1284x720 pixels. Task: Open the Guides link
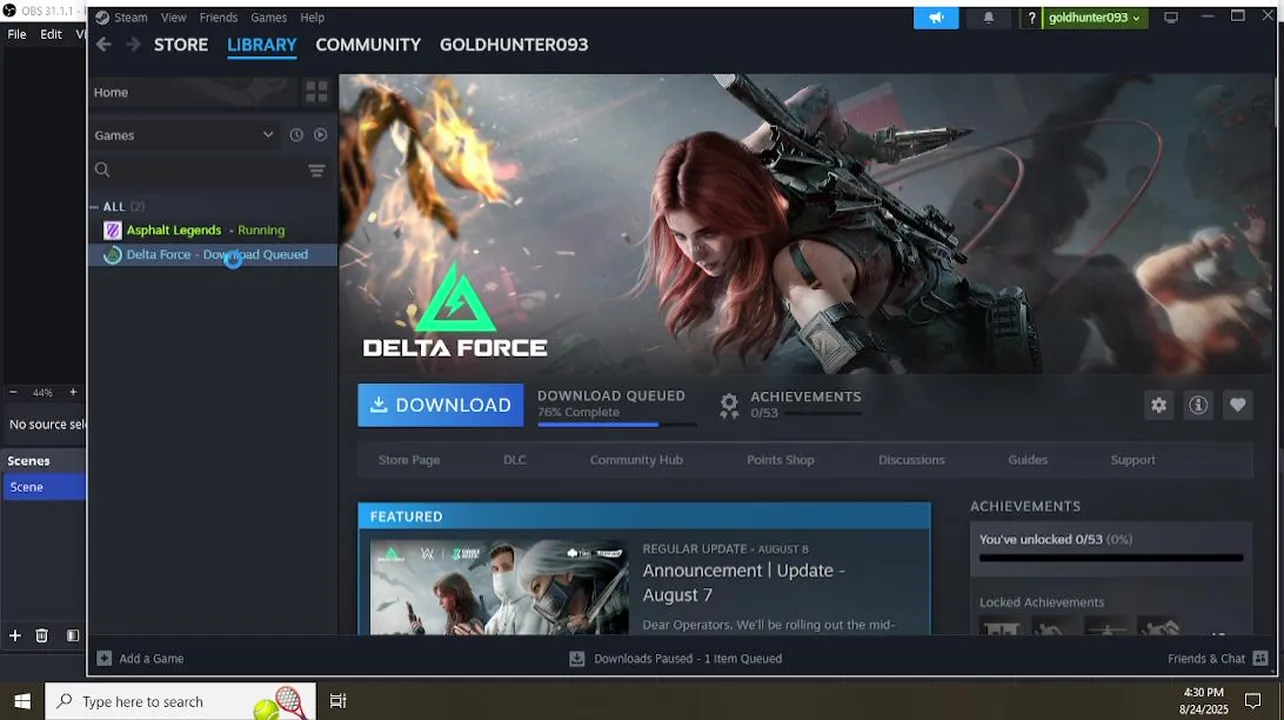pos(1028,460)
